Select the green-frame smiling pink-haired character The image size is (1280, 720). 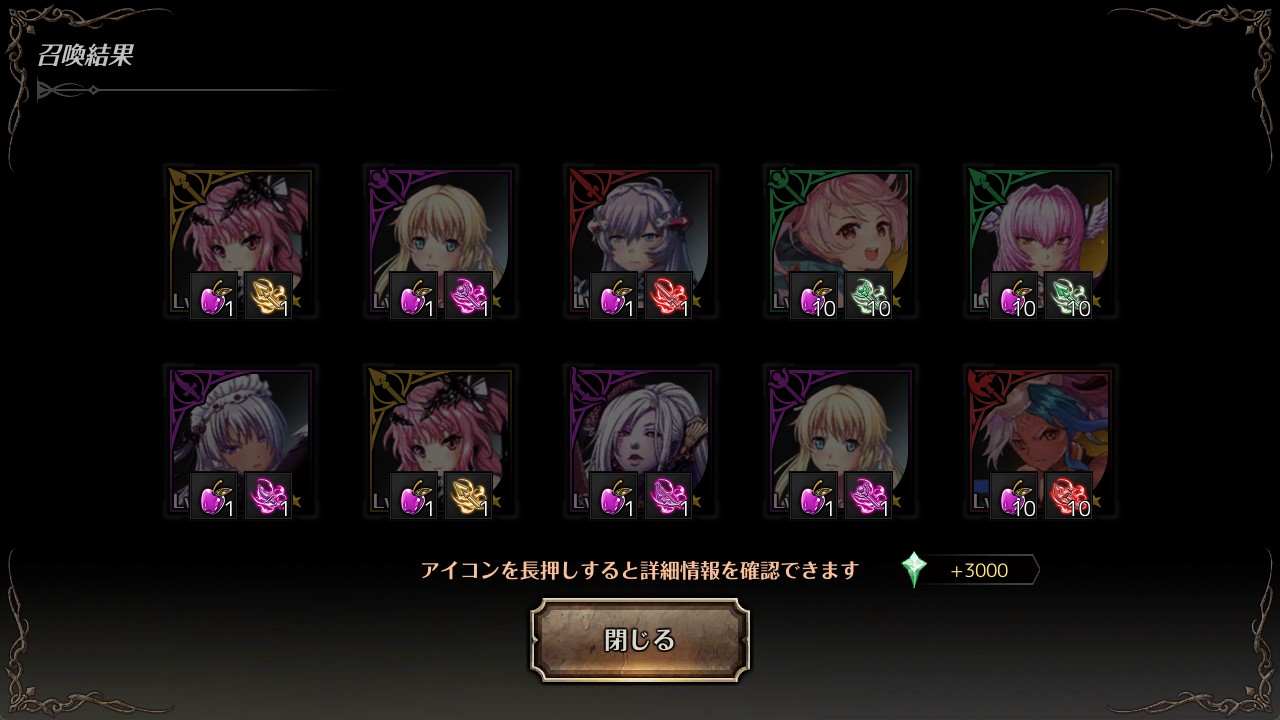[x=840, y=242]
